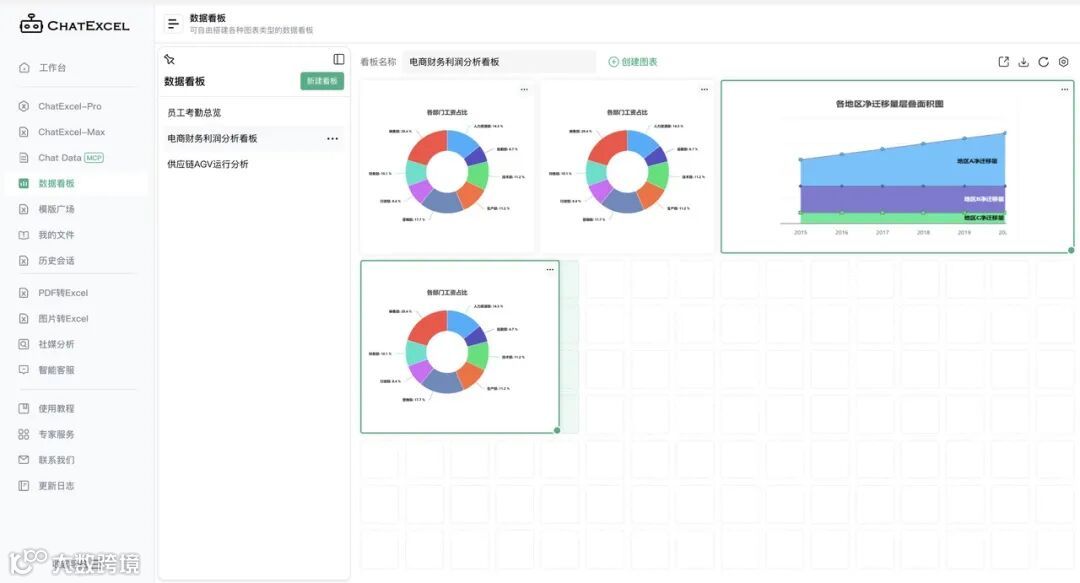Image resolution: width=1080 pixels, height=583 pixels.
Task: Click the 我的文件 folder icon
Action: tap(24, 235)
